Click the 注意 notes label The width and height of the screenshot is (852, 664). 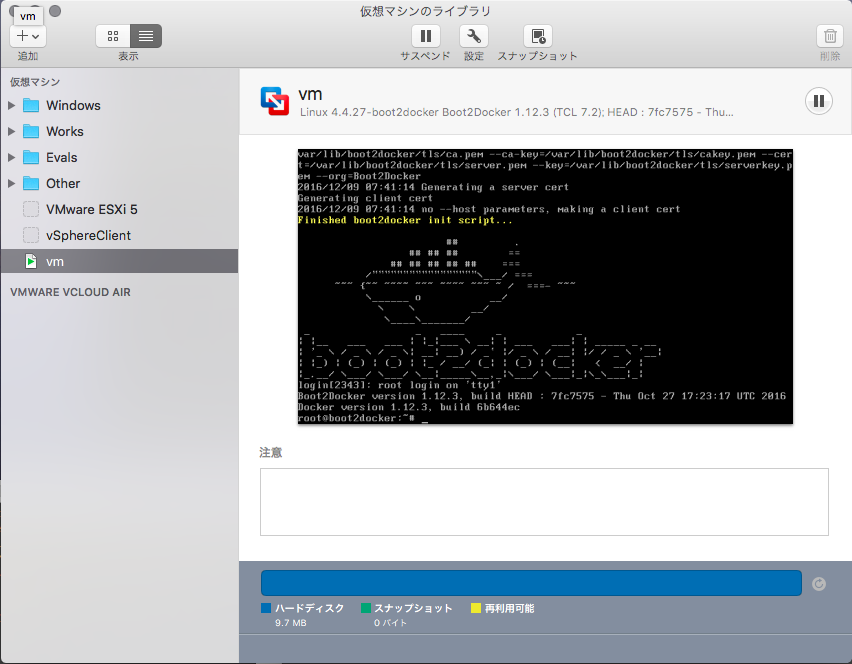[271, 453]
